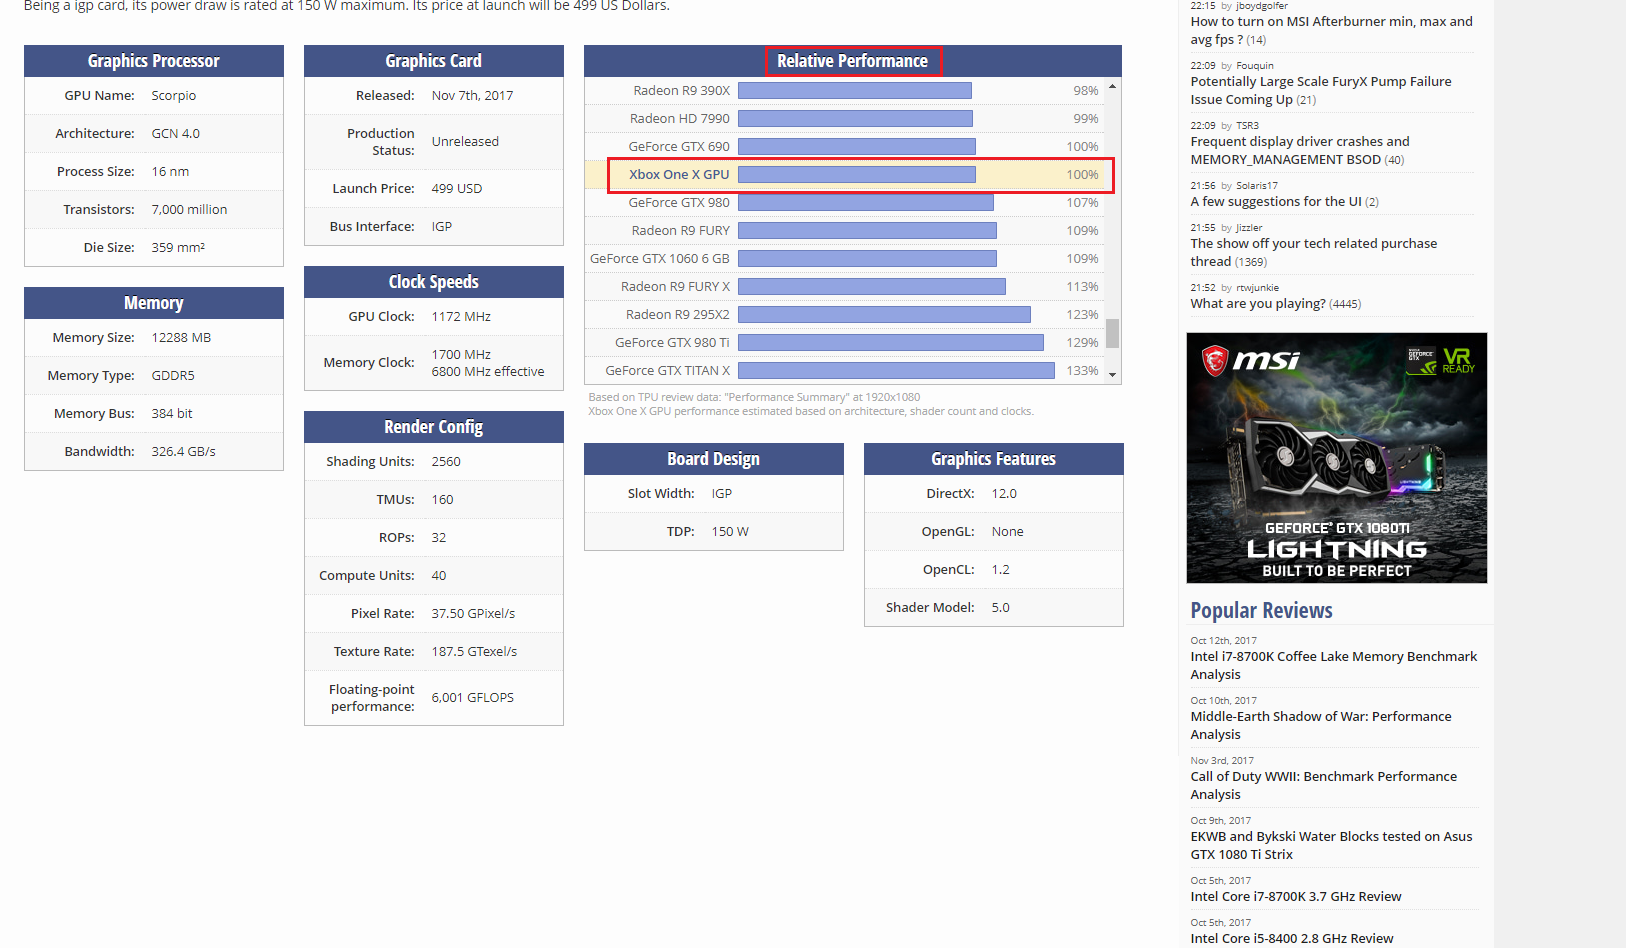Click forum poster name rtwjunkie
Image resolution: width=1626 pixels, height=948 pixels.
coord(1257,288)
